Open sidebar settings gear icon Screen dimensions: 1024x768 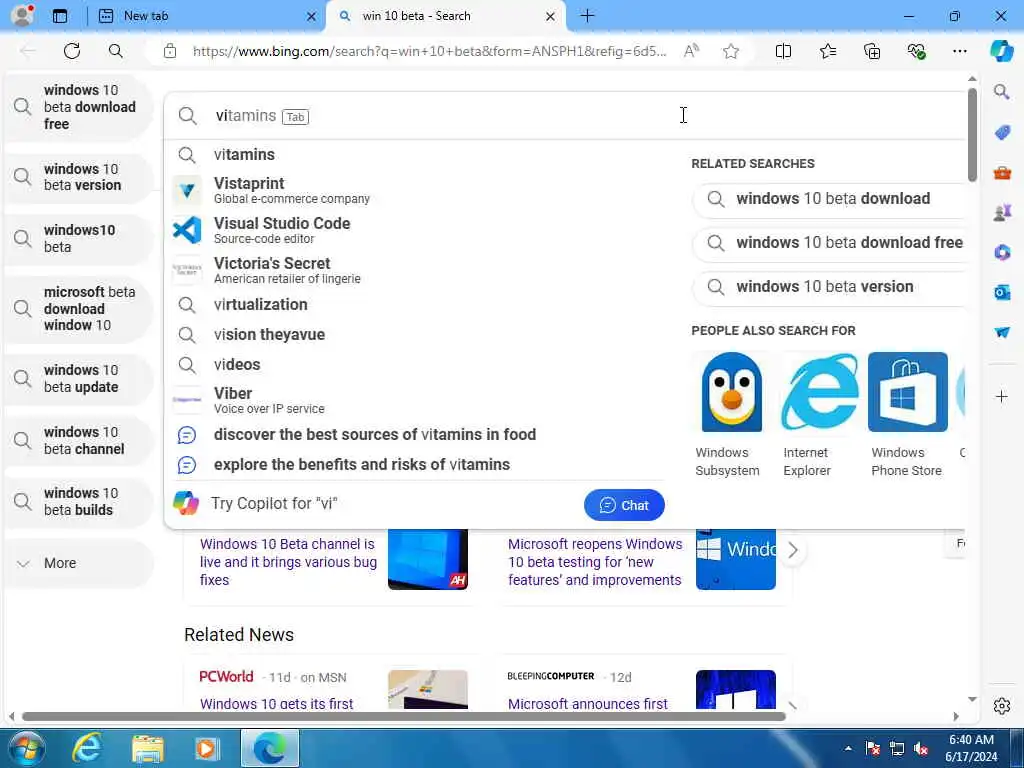click(x=1002, y=706)
